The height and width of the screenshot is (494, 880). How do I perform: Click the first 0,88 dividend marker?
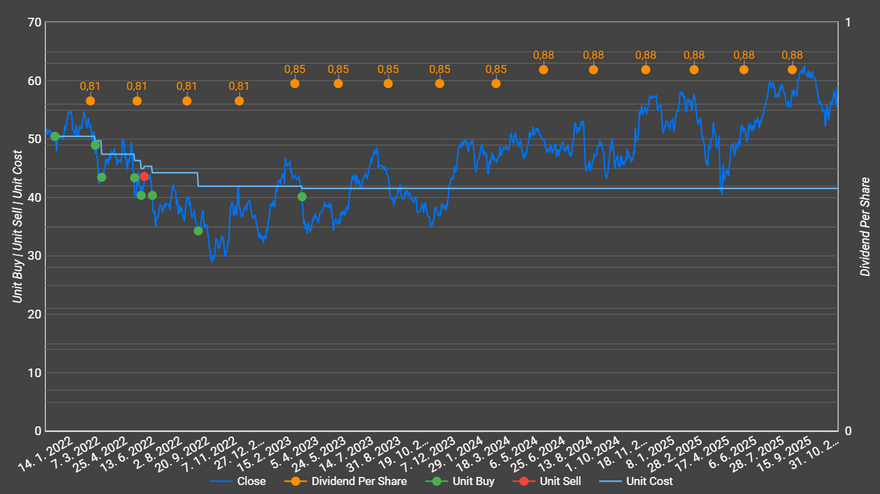[544, 70]
